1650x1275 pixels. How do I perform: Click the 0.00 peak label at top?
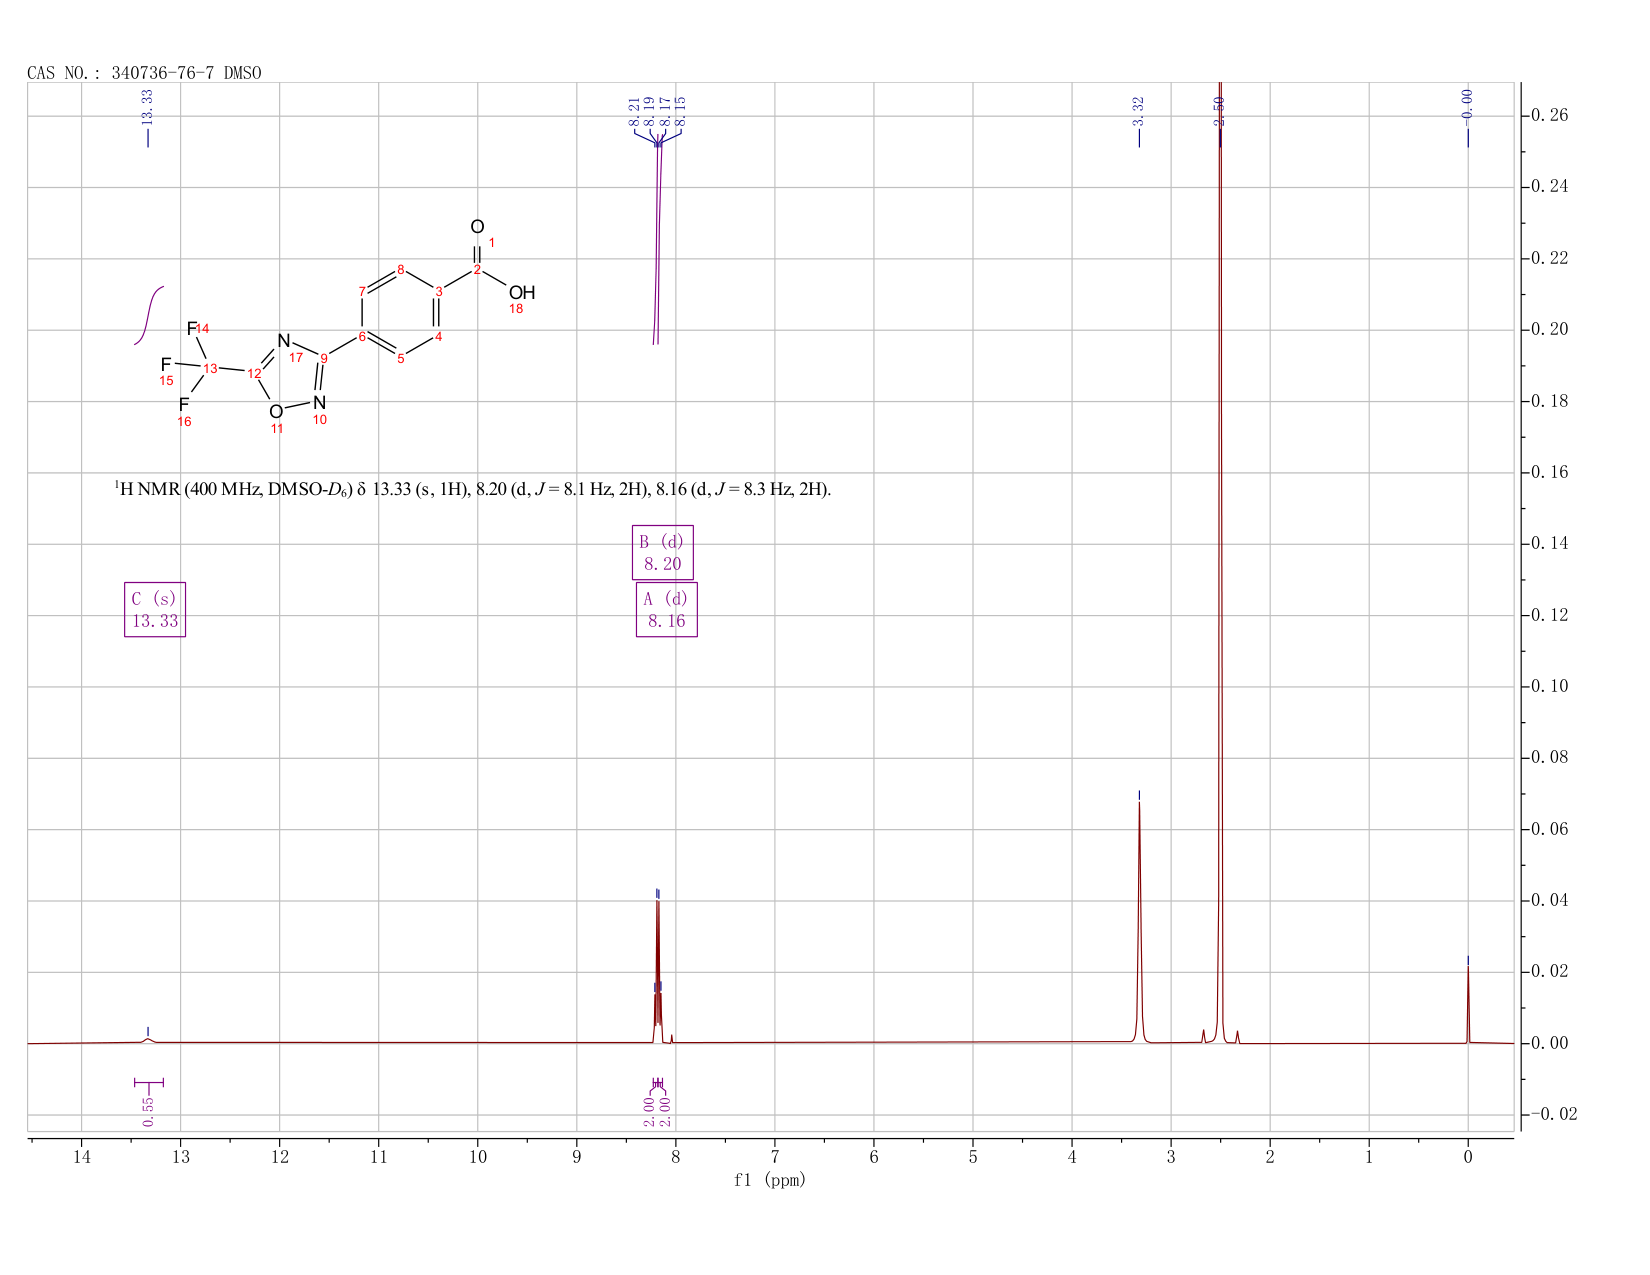point(1467,104)
